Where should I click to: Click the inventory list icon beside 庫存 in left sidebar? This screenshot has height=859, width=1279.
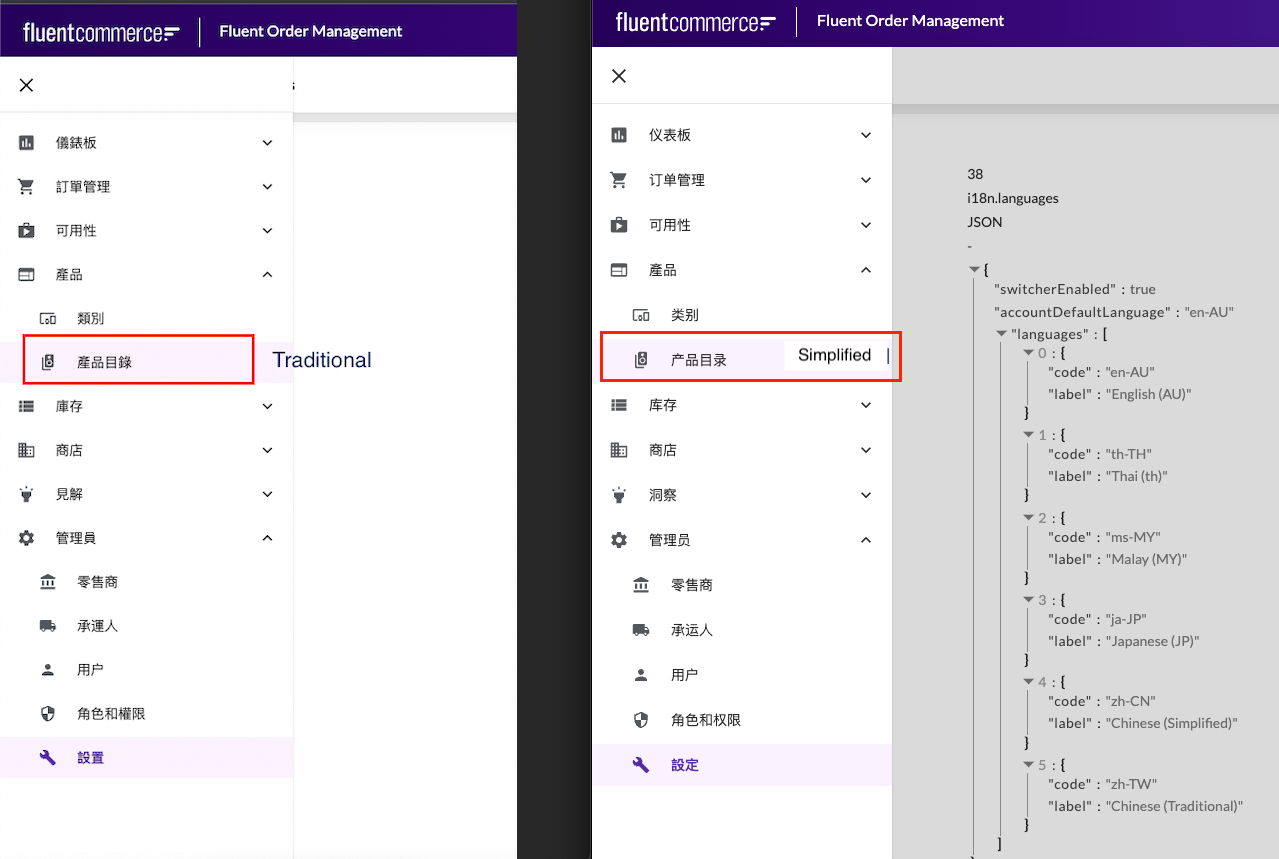pos(27,406)
